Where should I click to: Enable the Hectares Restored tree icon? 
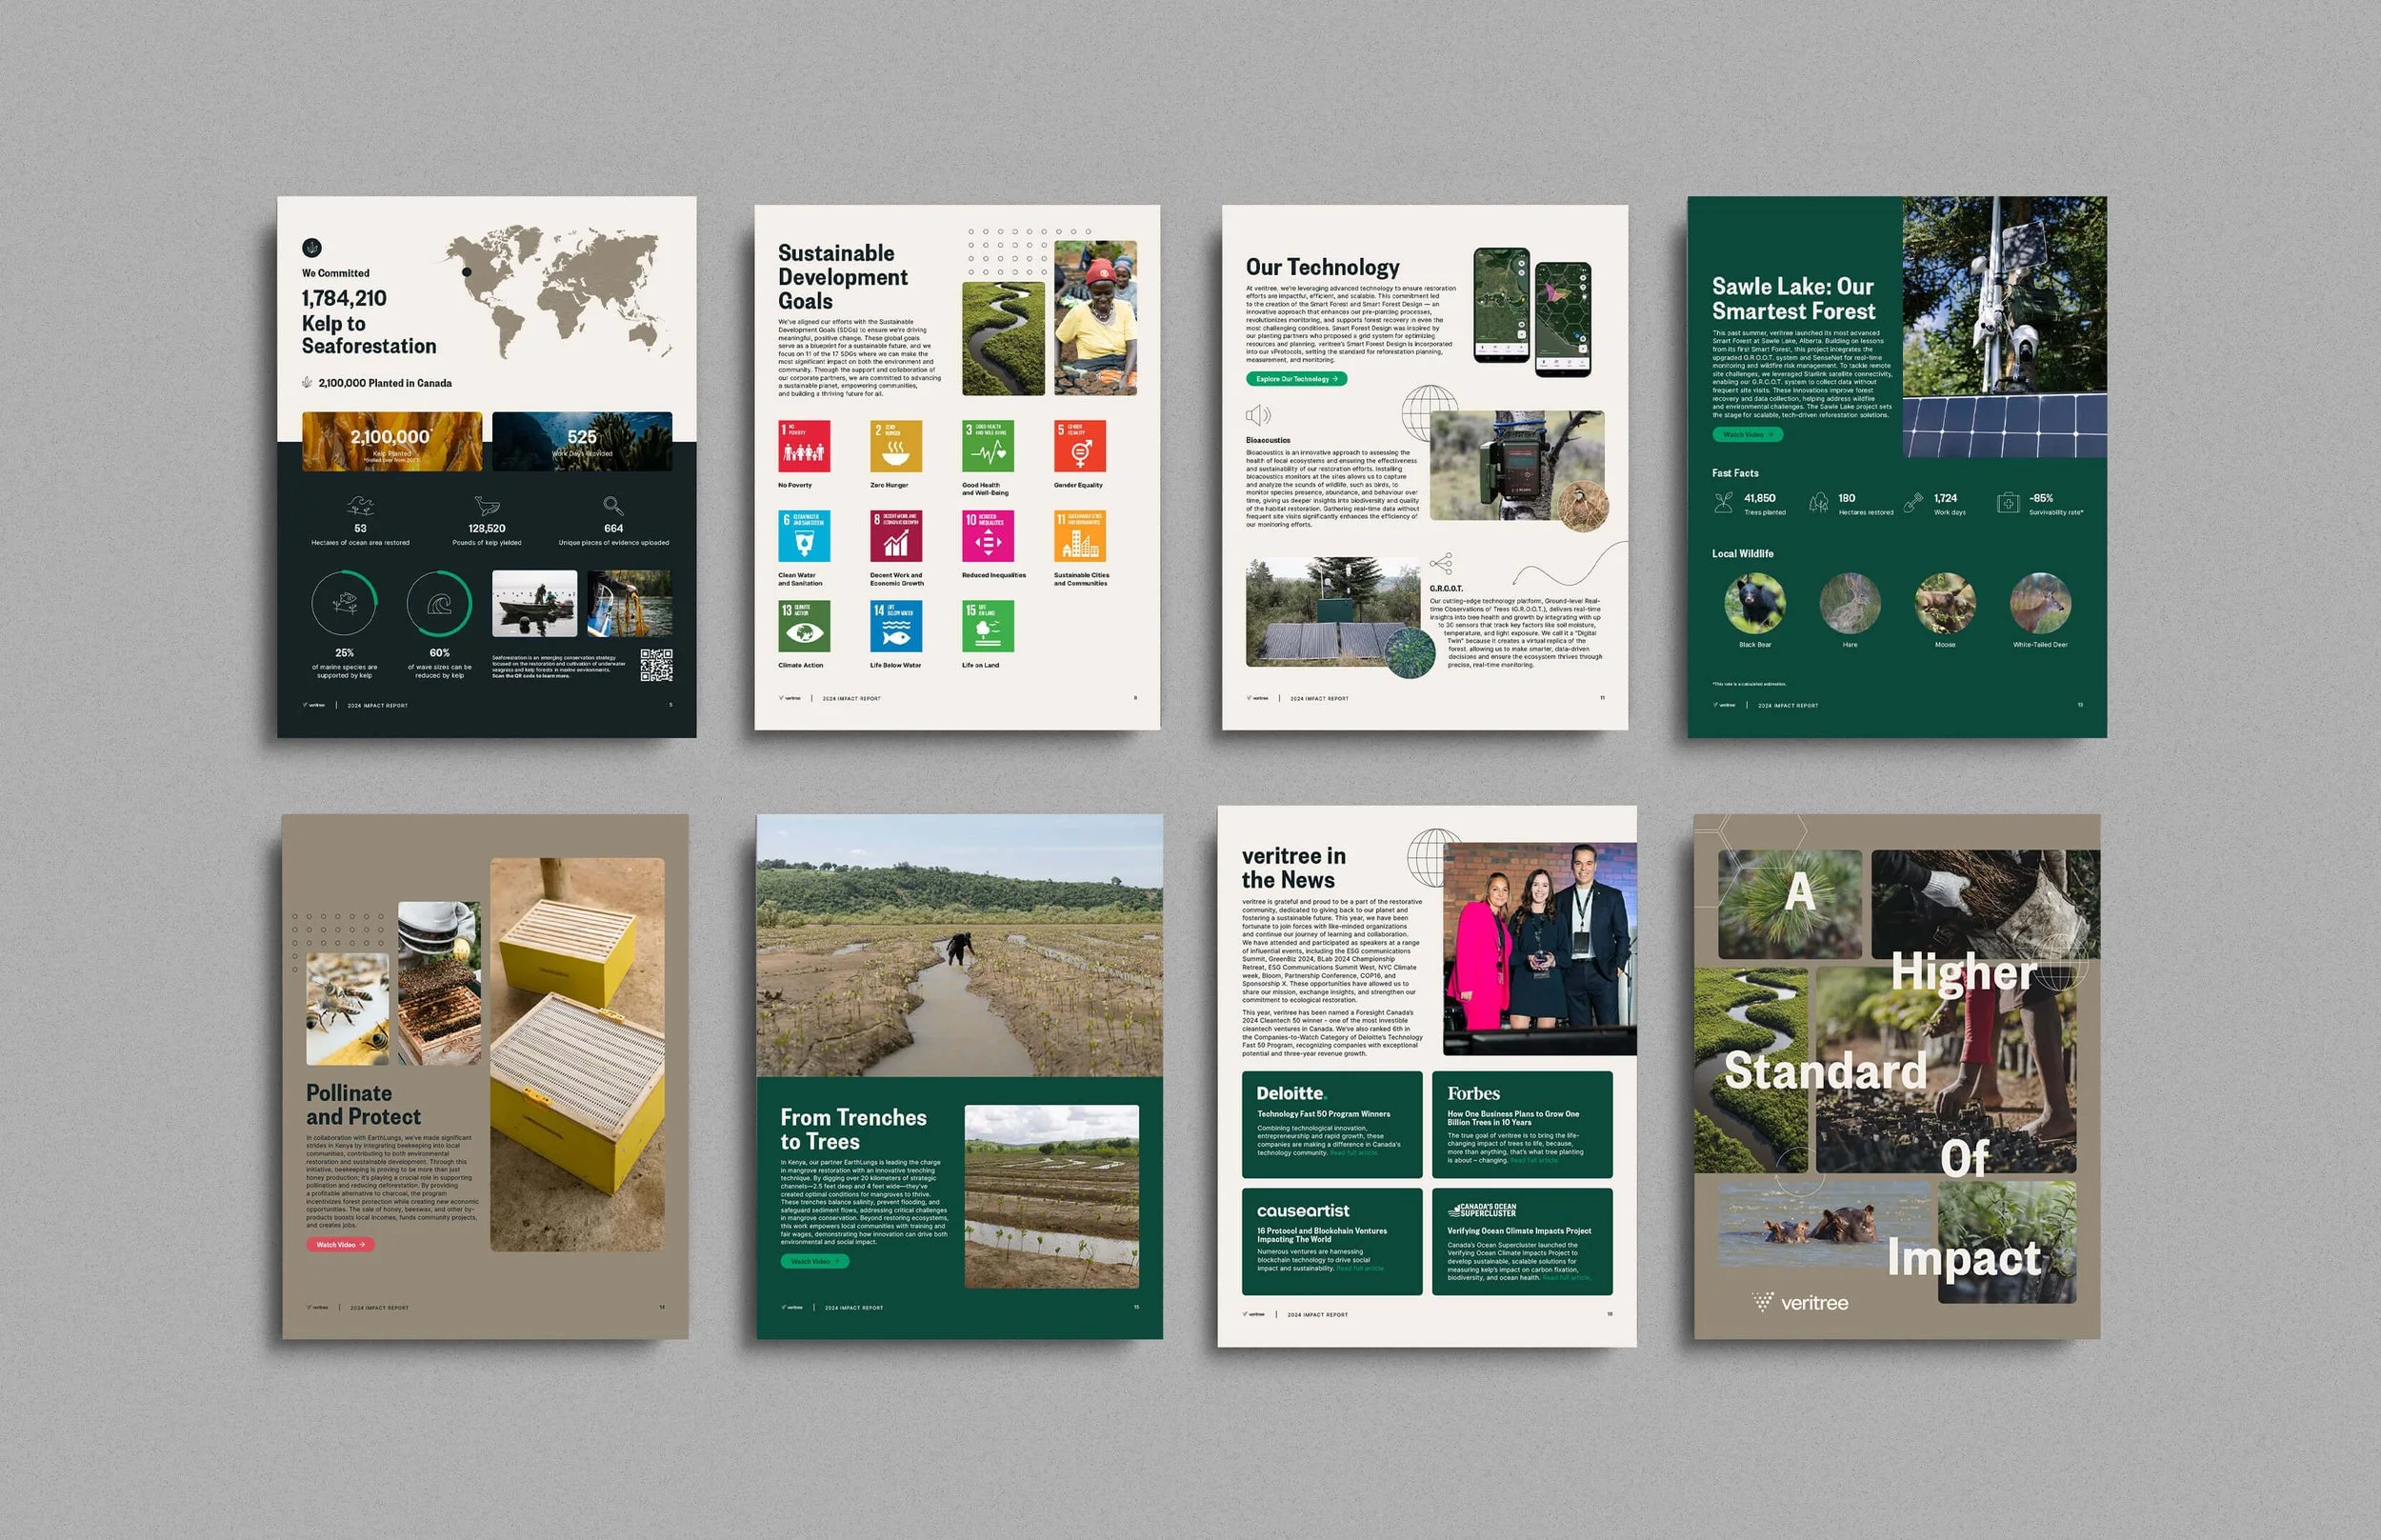(1820, 502)
